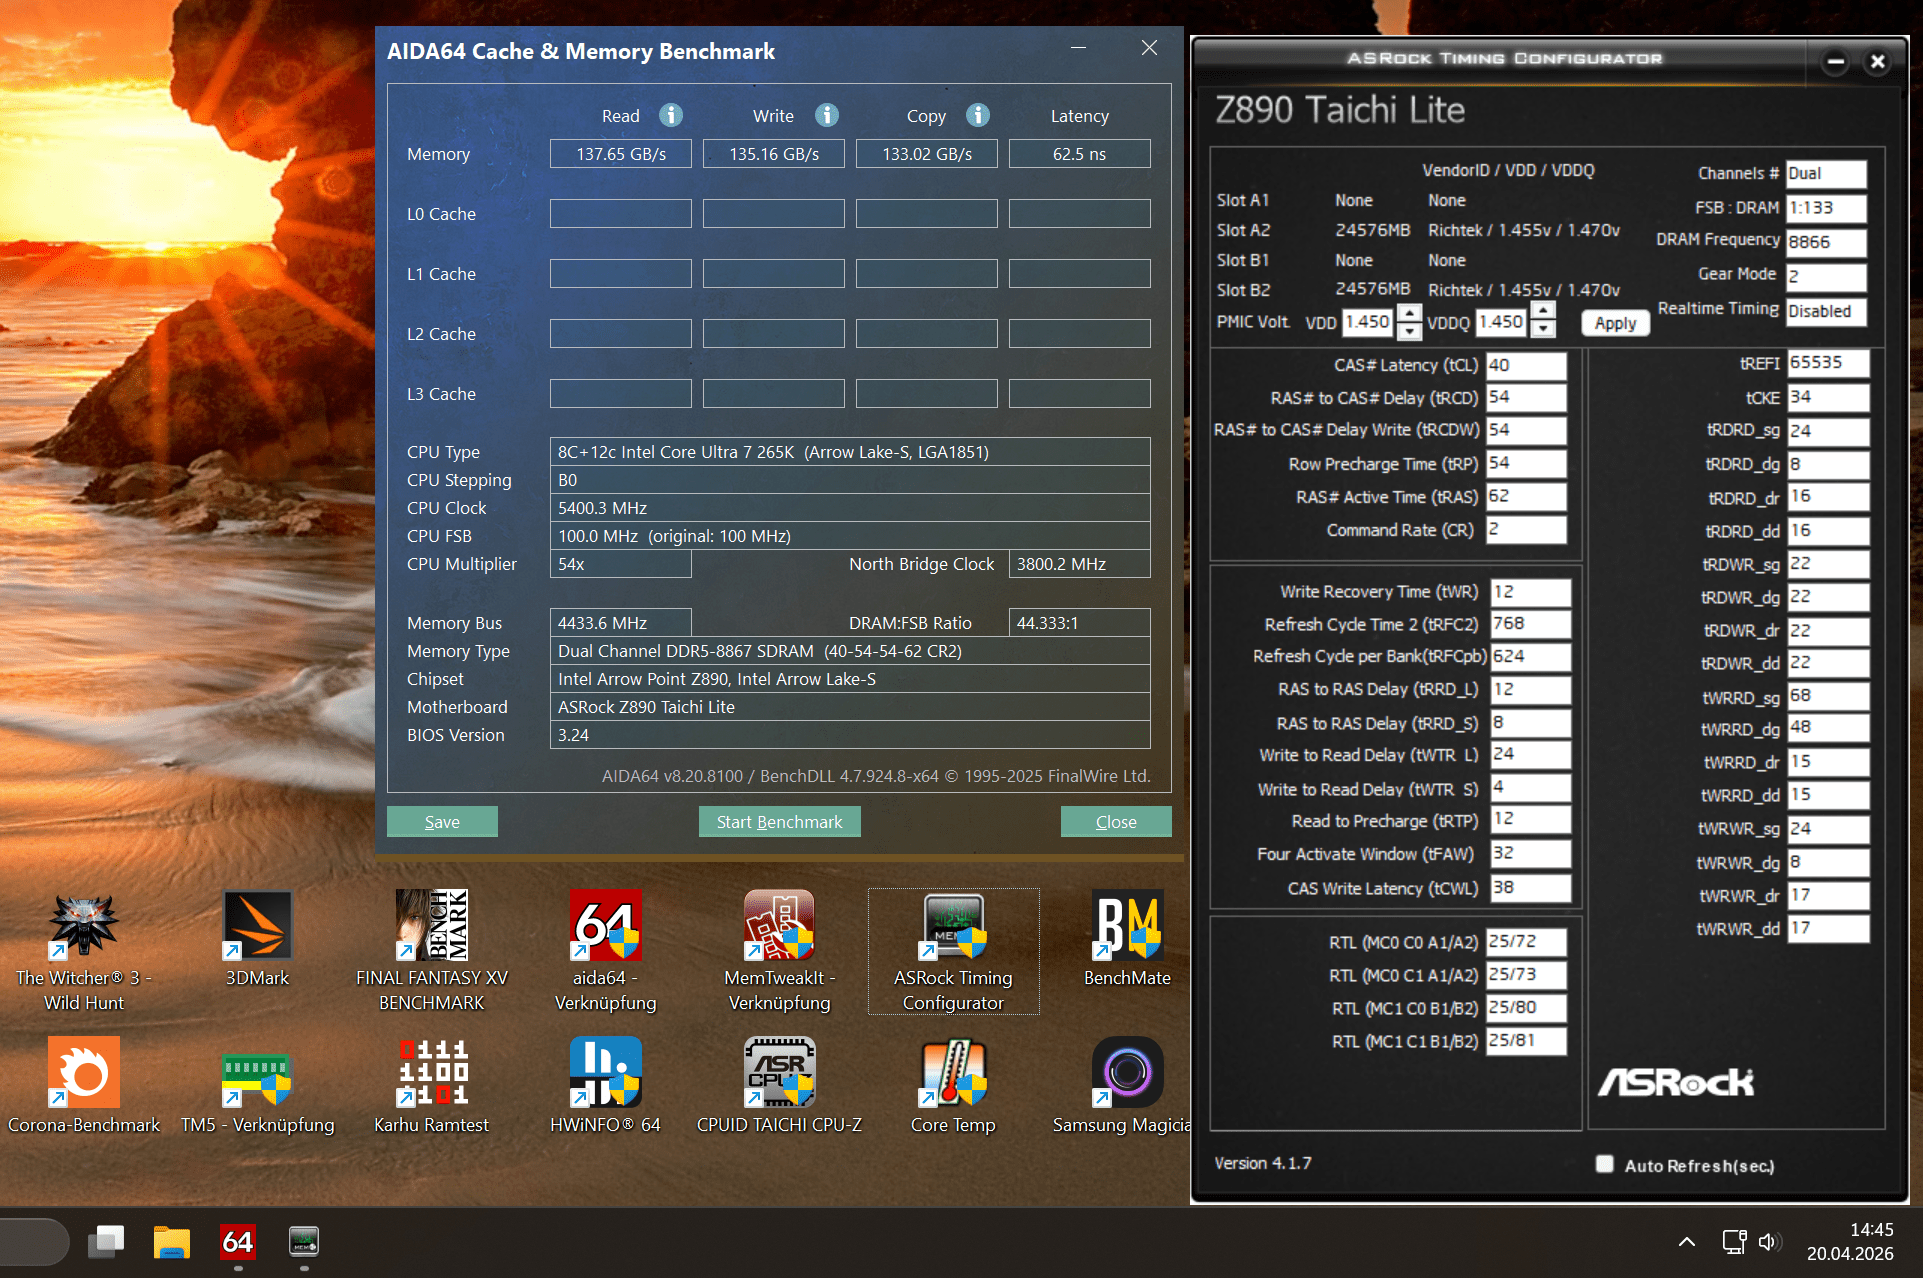Show hidden system tray icons chevron
The width and height of the screenshot is (1923, 1278).
tap(1686, 1242)
